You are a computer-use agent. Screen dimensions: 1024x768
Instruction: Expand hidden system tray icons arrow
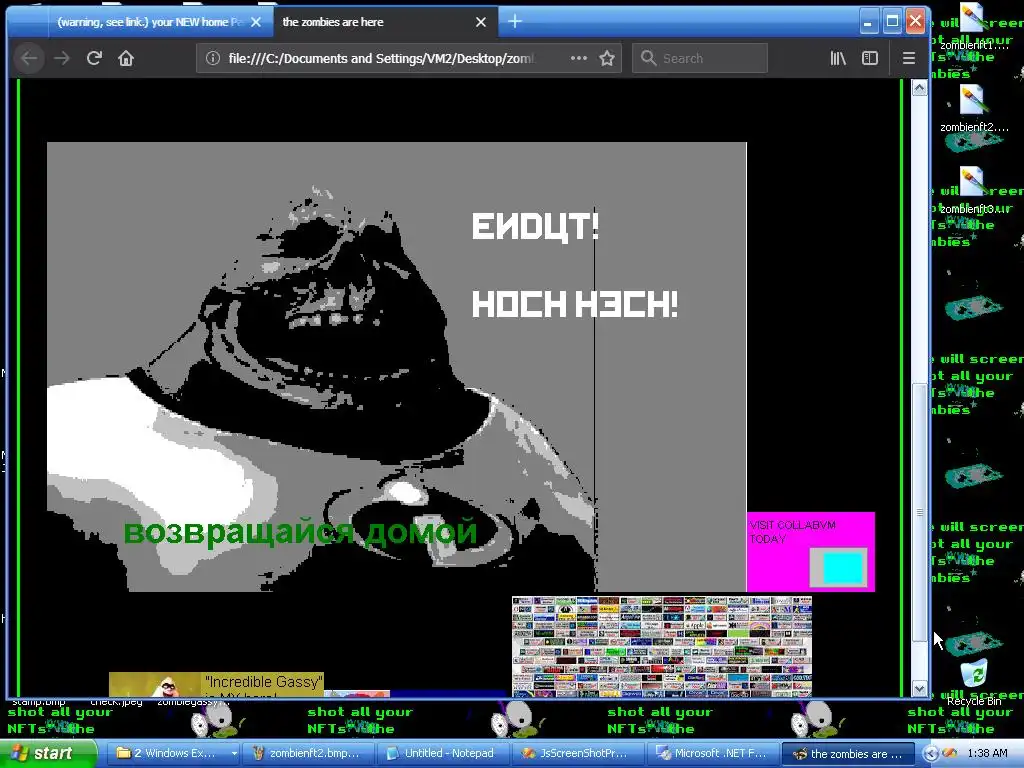pos(931,754)
